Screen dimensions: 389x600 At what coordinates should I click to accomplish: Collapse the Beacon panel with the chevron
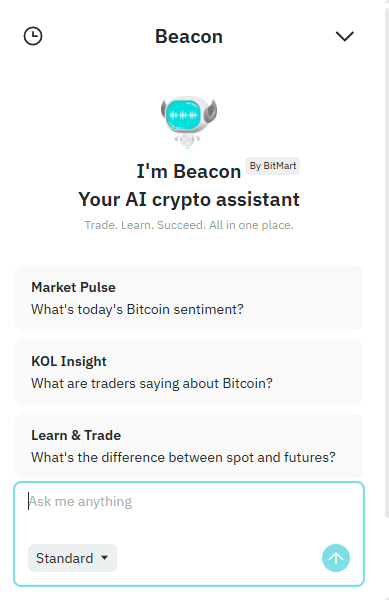[345, 36]
